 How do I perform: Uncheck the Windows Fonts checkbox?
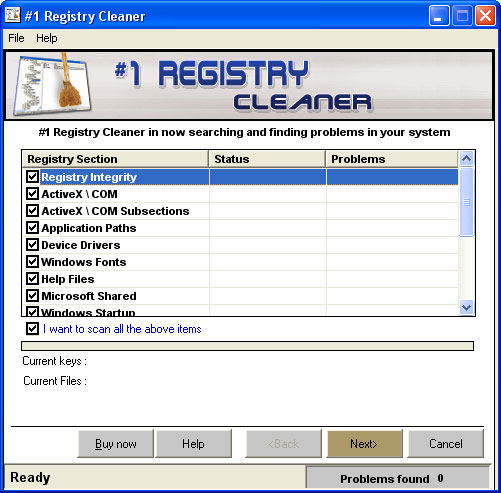[x=32, y=261]
